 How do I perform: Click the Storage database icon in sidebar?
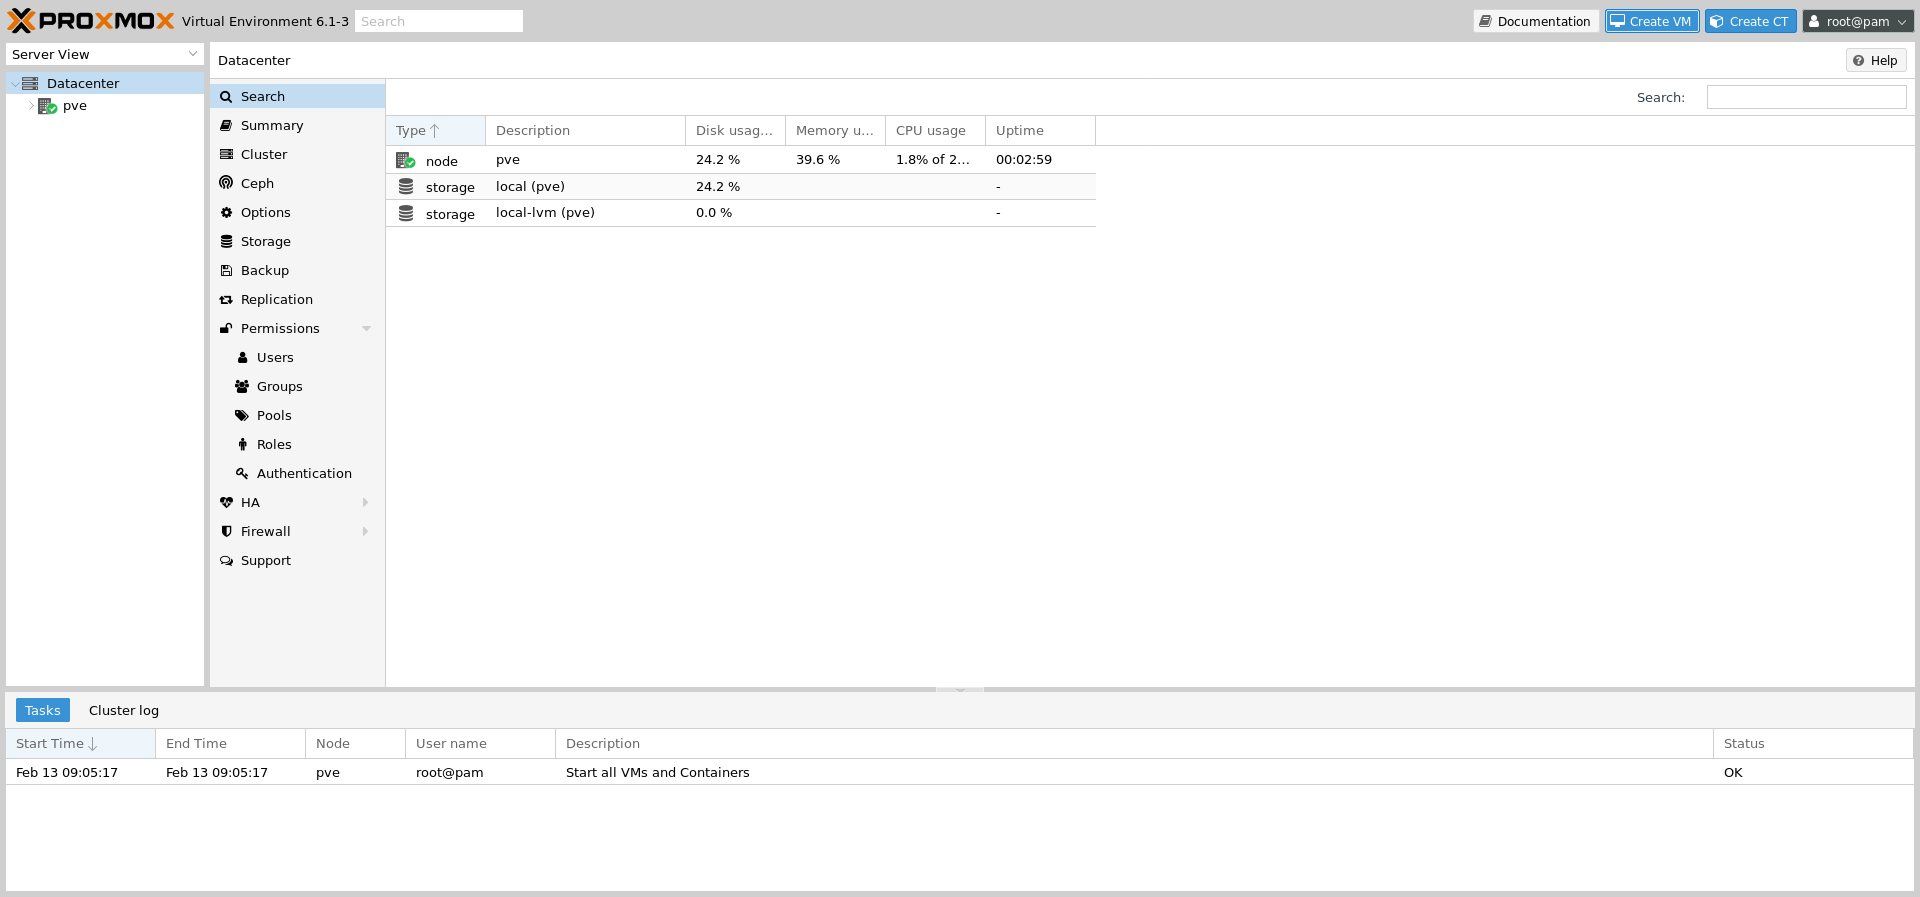pyautogui.click(x=226, y=242)
